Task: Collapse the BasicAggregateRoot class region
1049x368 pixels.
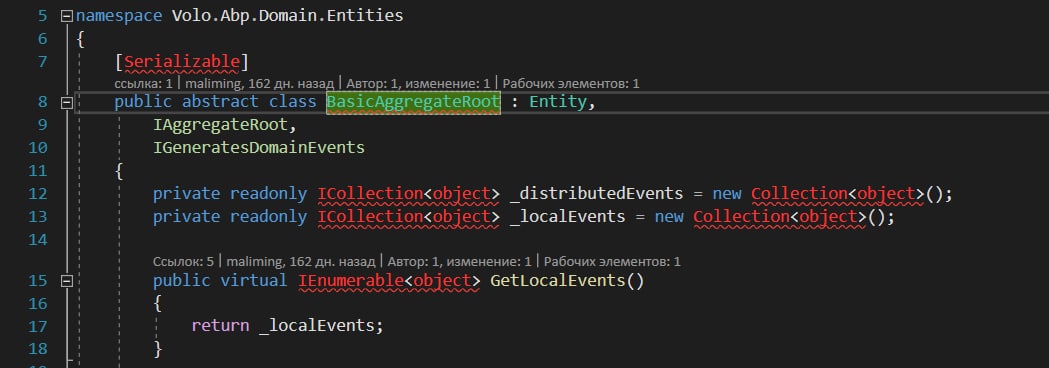Action: click(66, 103)
